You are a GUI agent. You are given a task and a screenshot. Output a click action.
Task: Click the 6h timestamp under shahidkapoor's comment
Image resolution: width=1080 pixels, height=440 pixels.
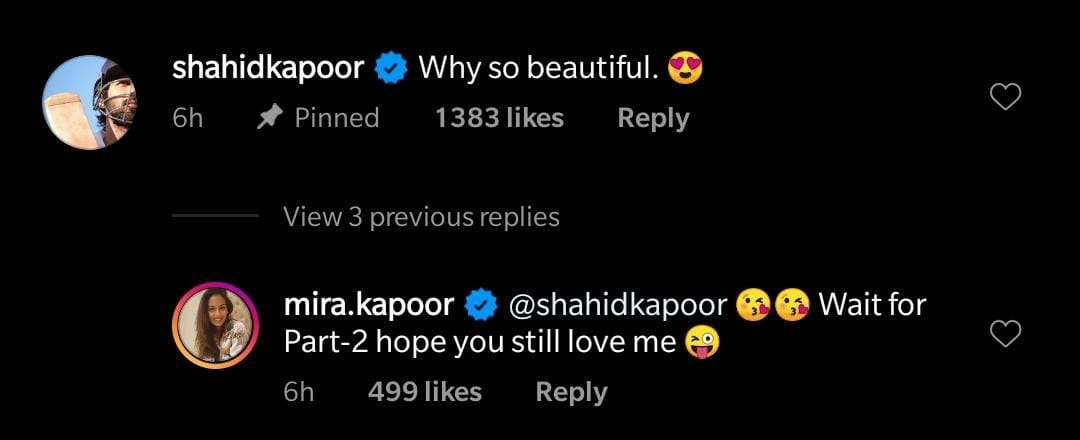coord(187,118)
